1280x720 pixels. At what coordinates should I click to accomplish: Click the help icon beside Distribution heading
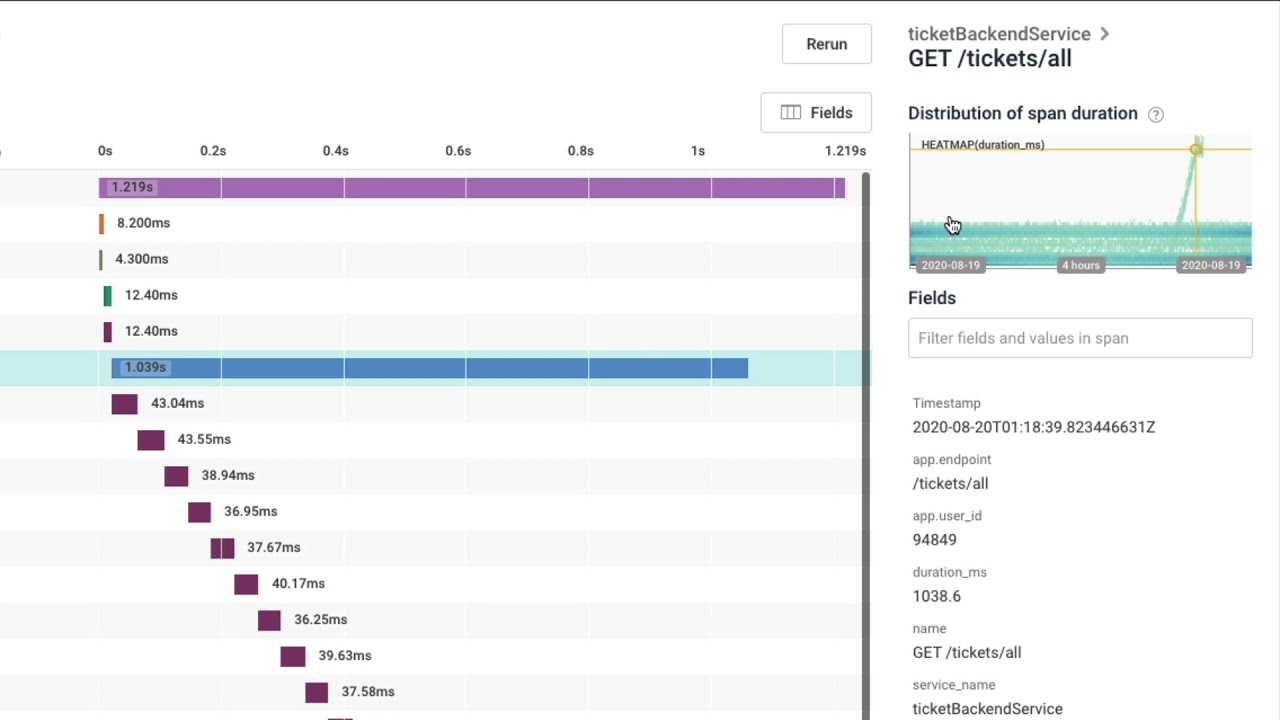click(x=1156, y=114)
